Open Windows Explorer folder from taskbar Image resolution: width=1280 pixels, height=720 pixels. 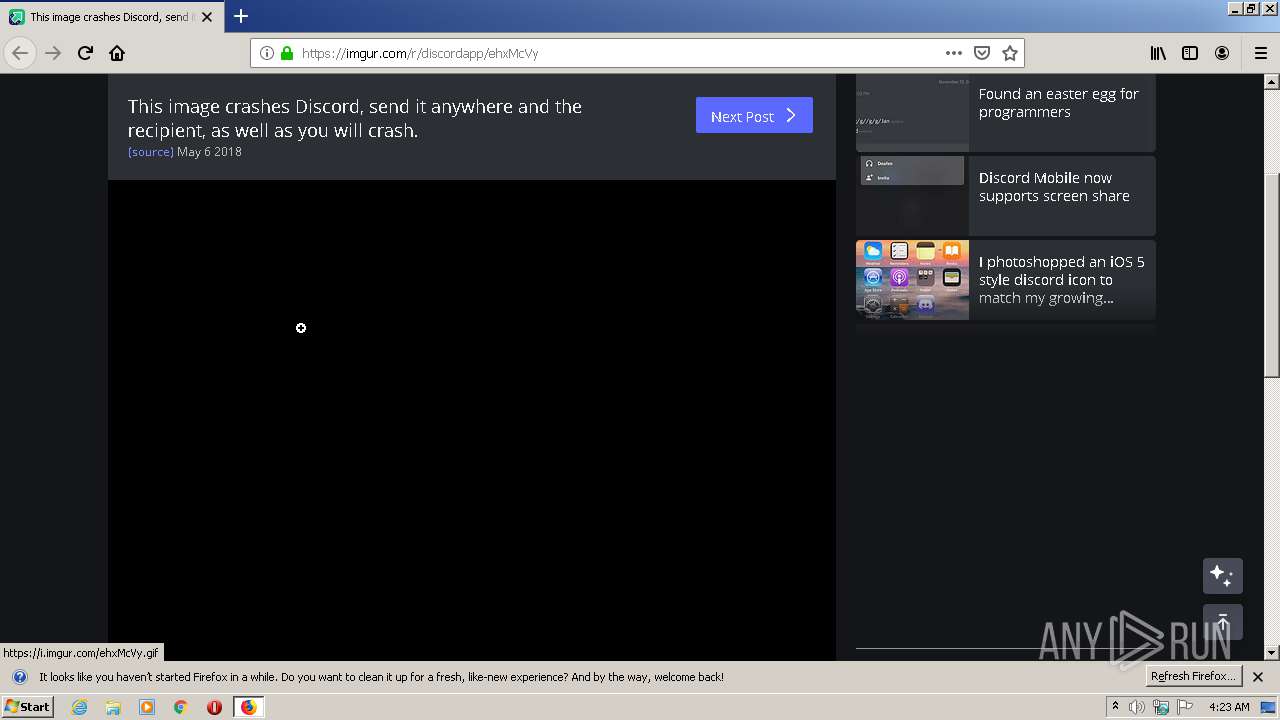click(113, 707)
